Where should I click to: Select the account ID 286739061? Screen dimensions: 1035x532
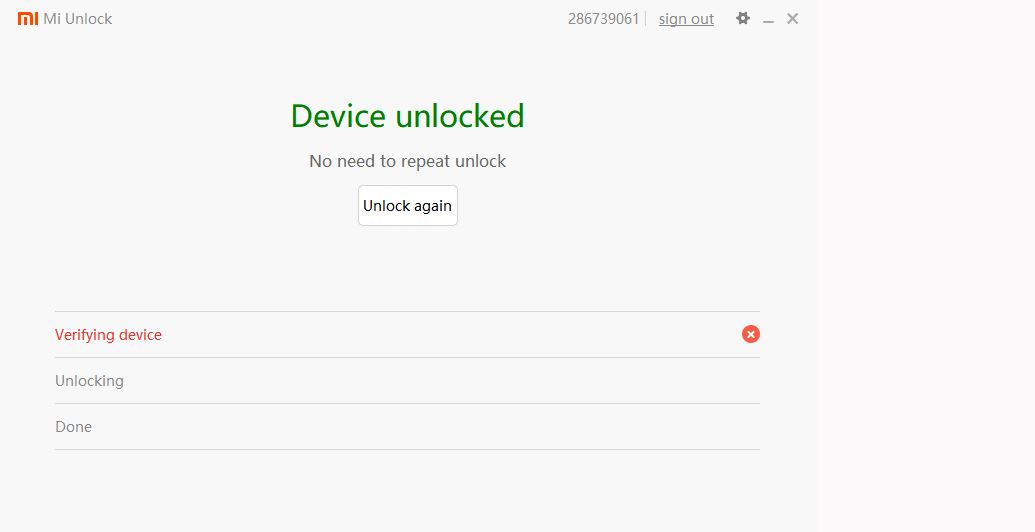[603, 19]
